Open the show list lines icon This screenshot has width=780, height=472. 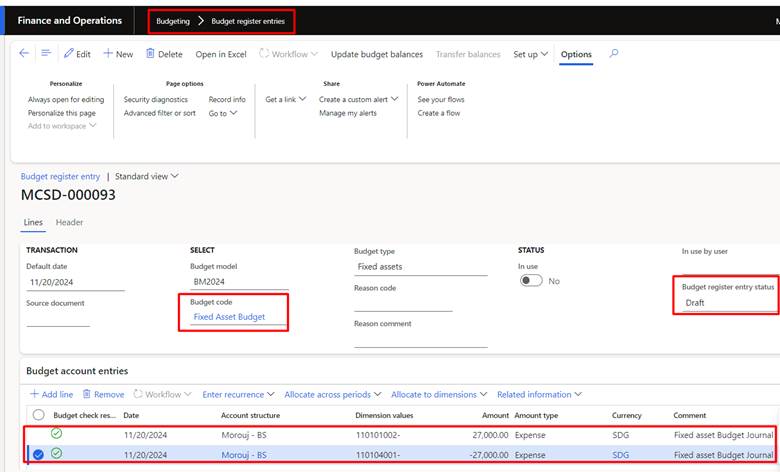[46, 53]
